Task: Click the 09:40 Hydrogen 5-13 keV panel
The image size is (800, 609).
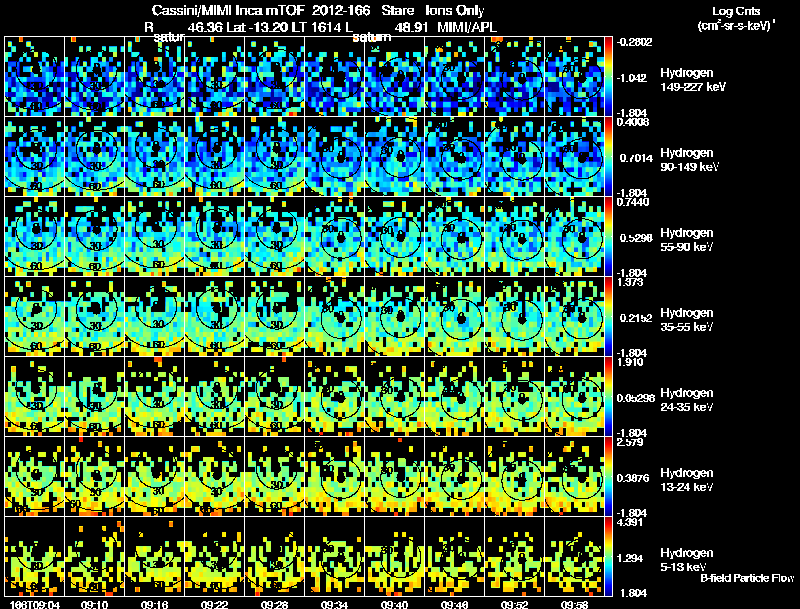Action: [x=394, y=556]
